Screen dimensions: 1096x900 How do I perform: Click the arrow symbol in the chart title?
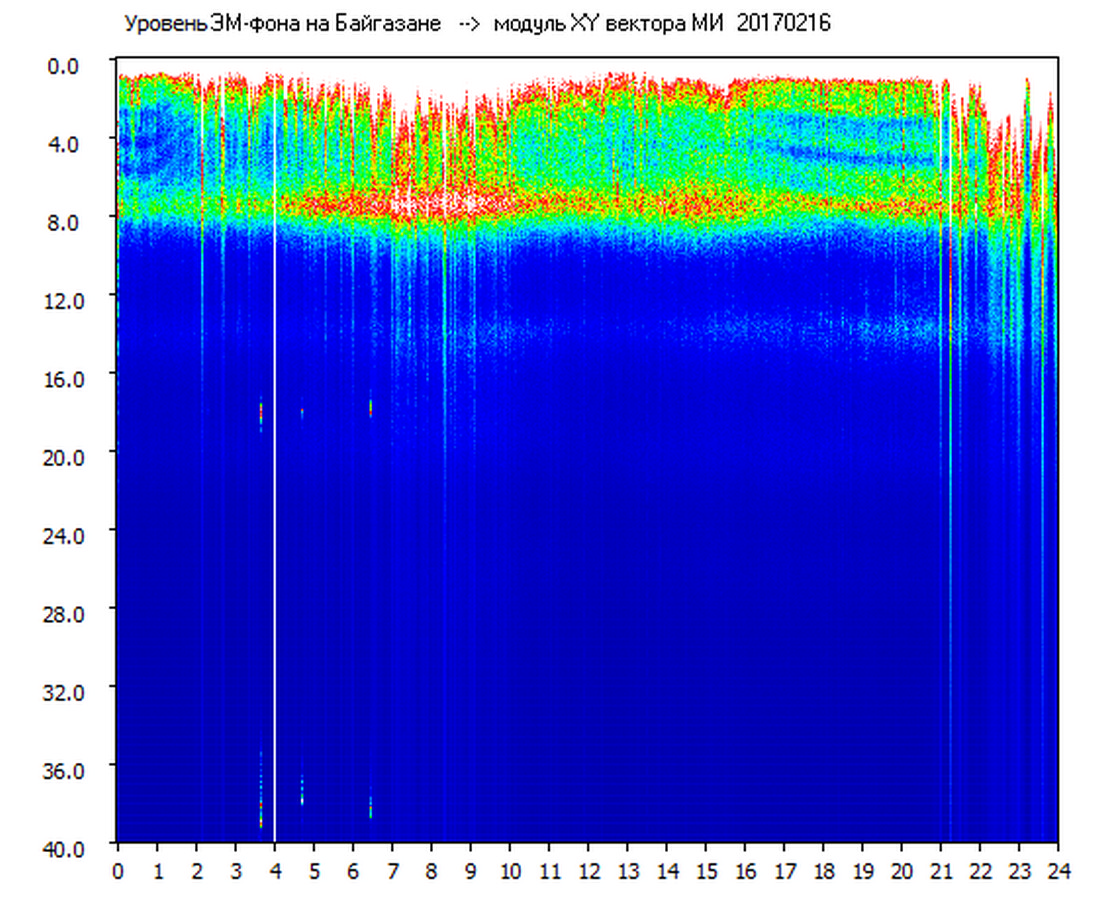click(468, 24)
